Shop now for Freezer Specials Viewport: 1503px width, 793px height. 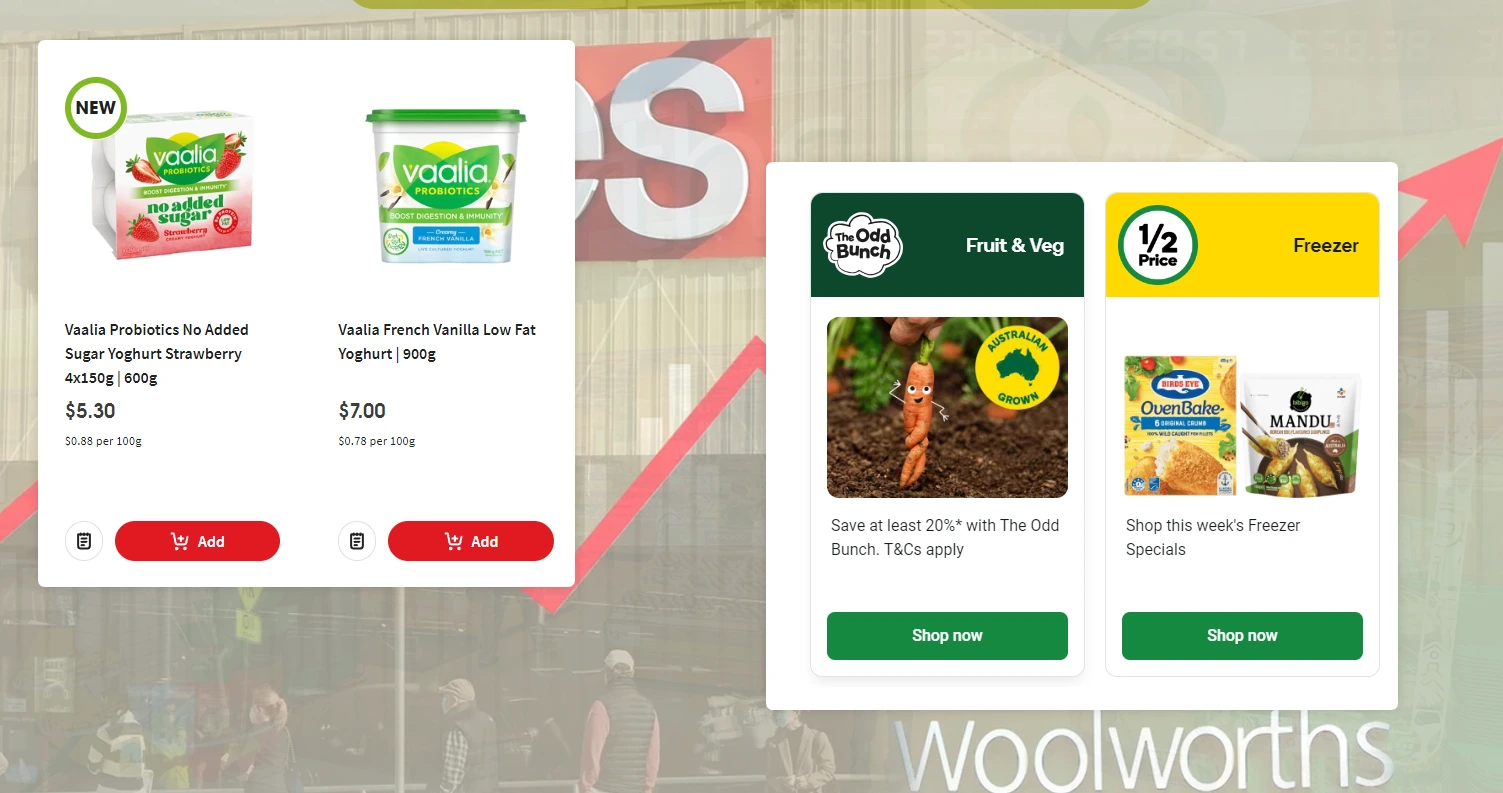[1242, 636]
